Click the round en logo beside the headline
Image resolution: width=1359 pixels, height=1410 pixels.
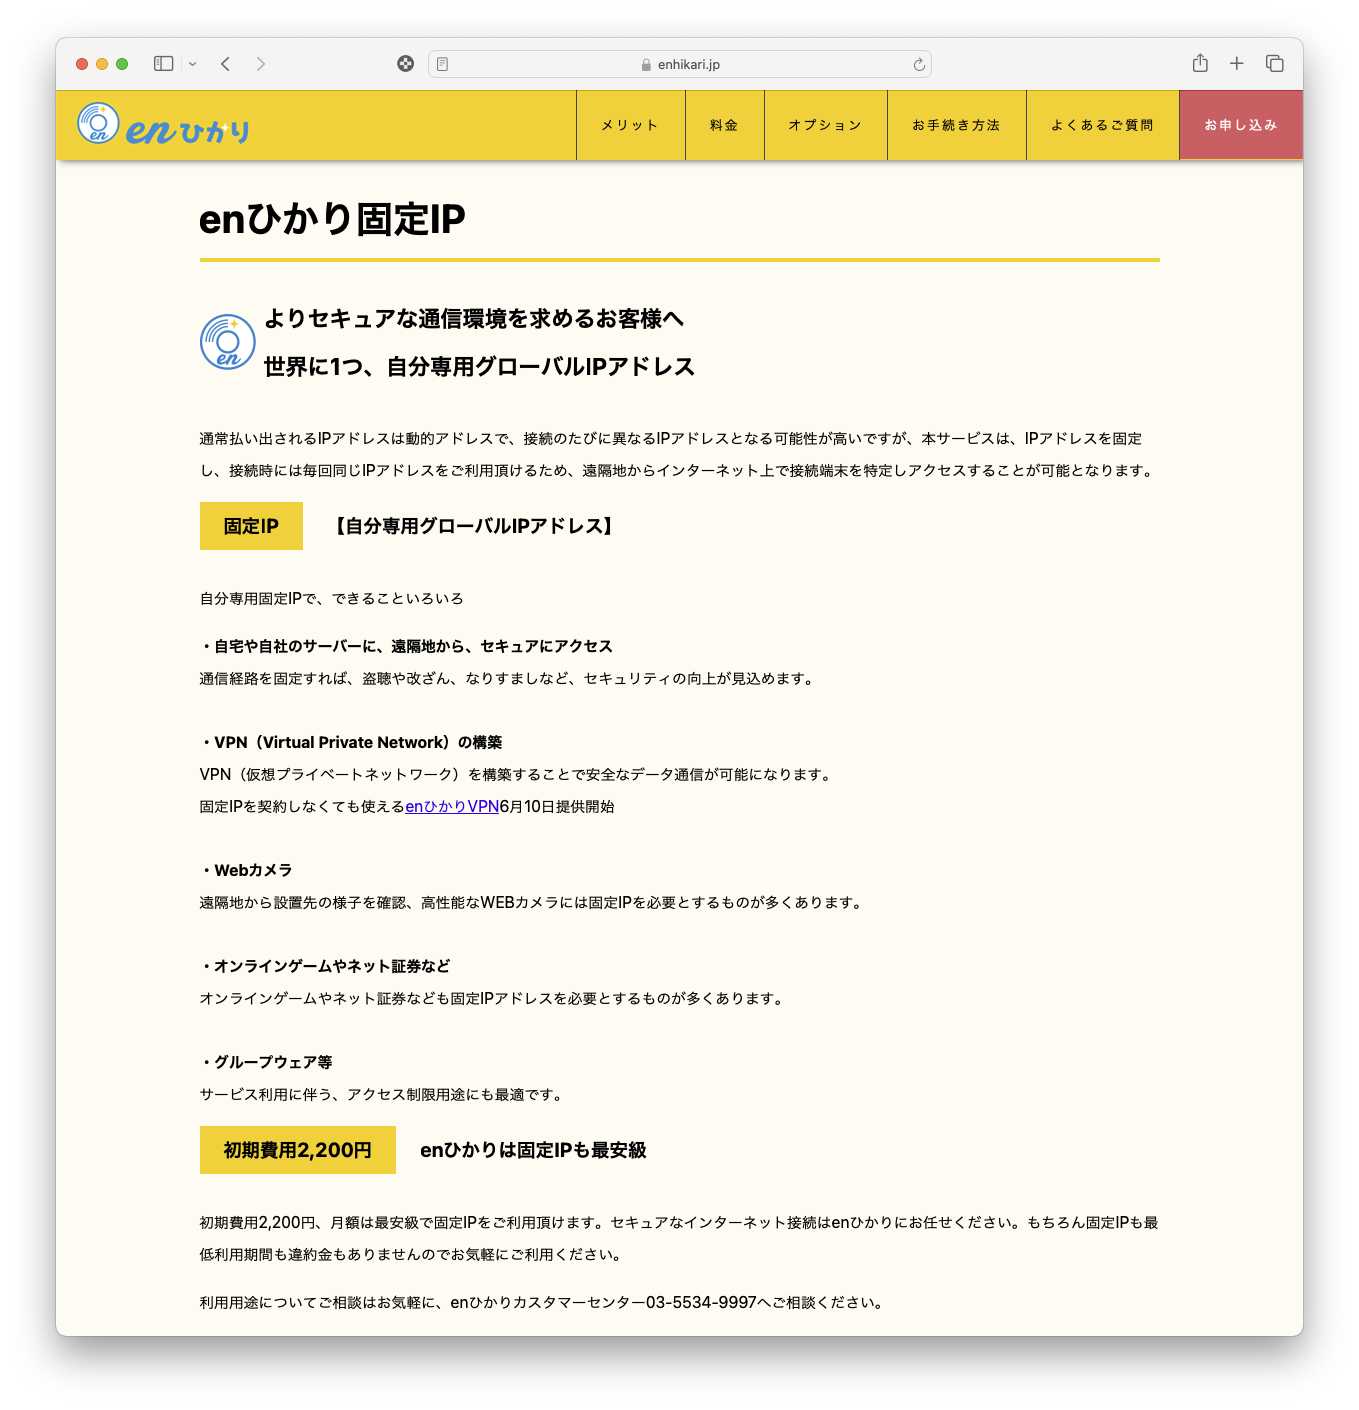click(228, 342)
